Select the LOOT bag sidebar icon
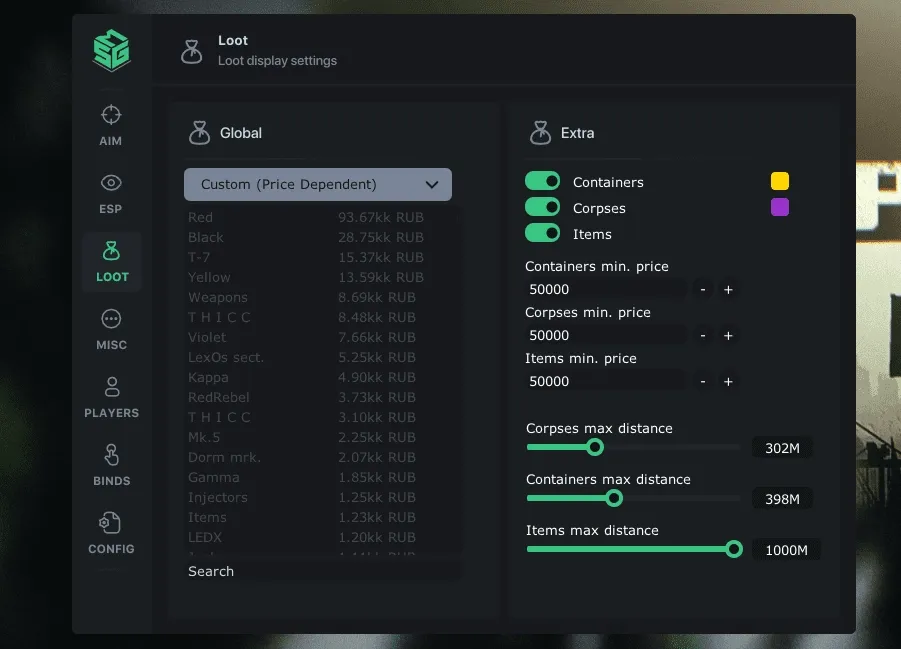The width and height of the screenshot is (901, 649). tap(111, 262)
